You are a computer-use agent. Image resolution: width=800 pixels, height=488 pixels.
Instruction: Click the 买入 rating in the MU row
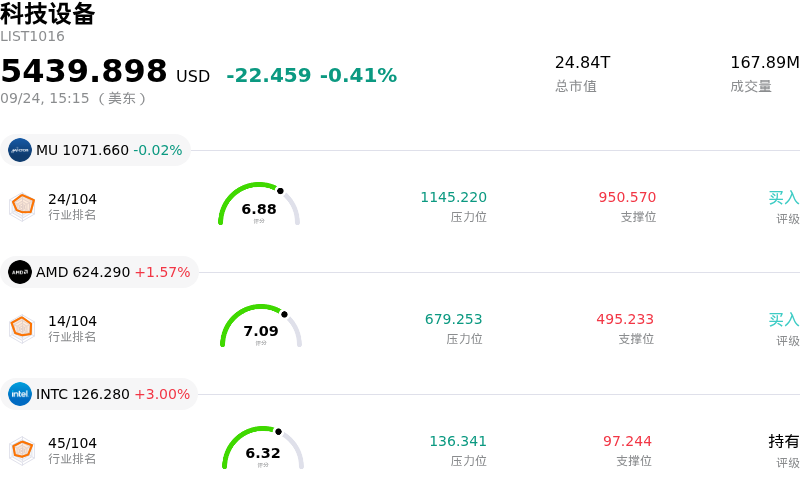pyautogui.click(x=784, y=198)
